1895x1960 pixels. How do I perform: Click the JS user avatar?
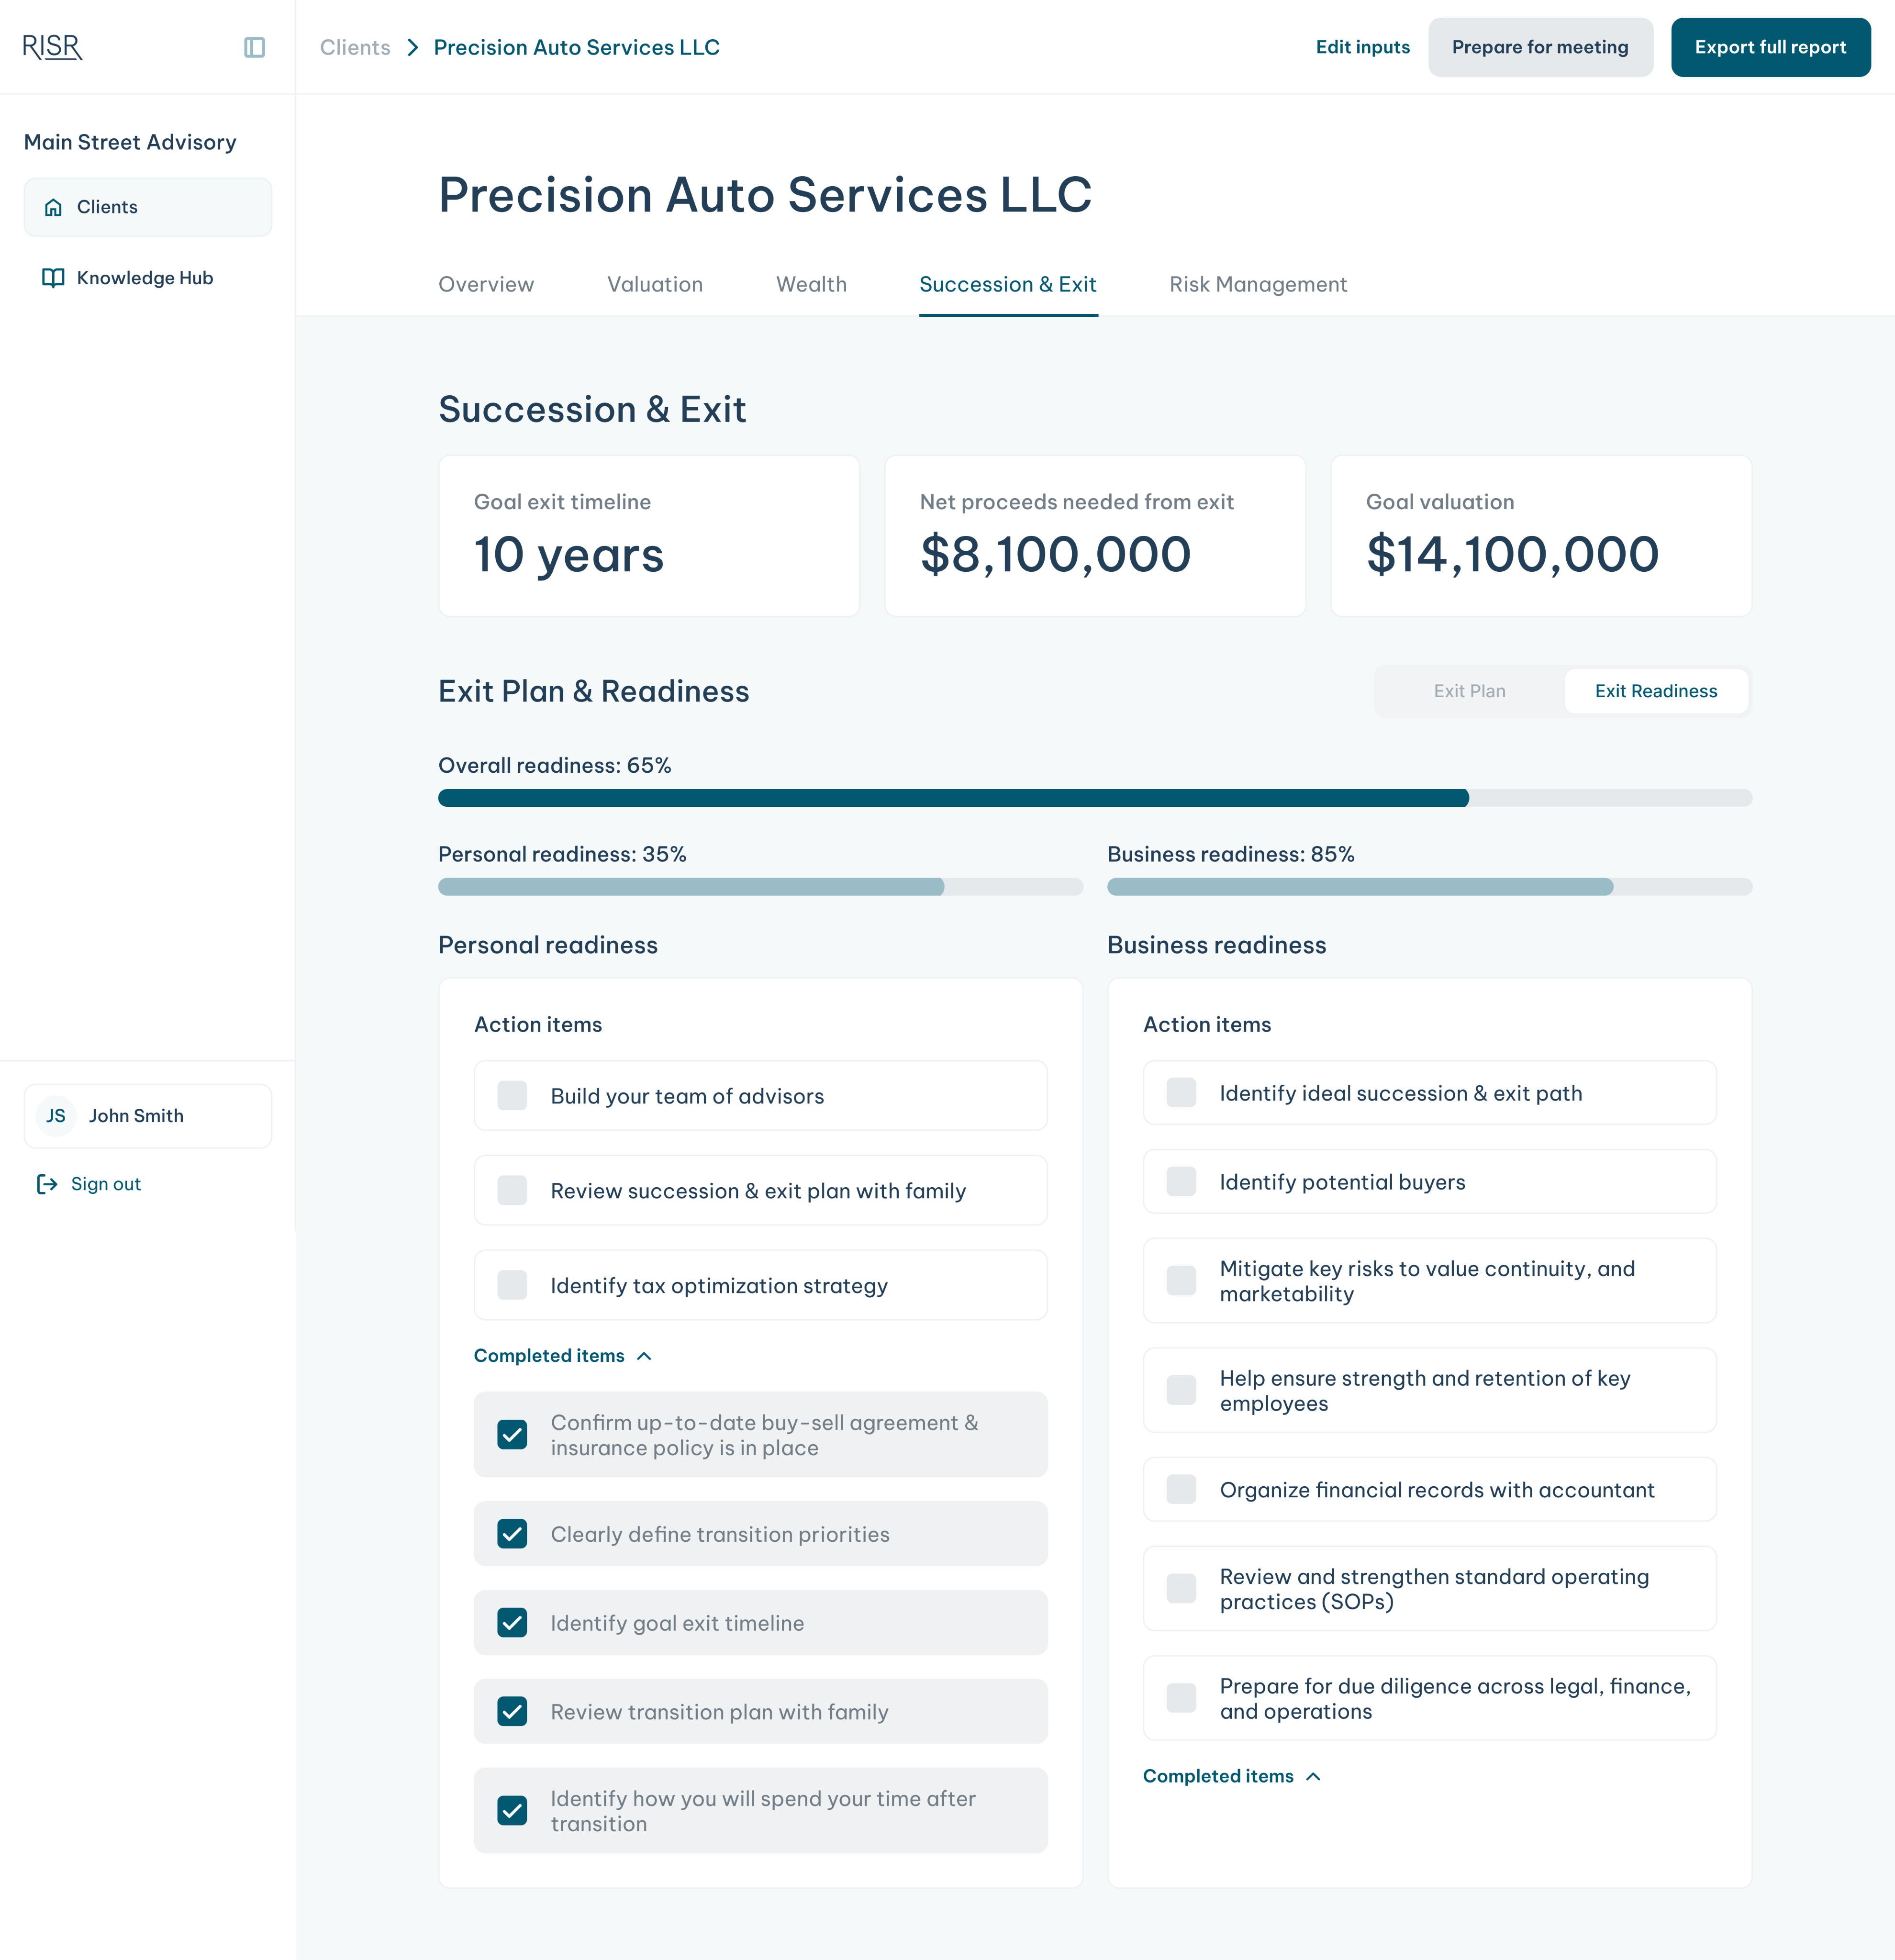(x=56, y=1116)
